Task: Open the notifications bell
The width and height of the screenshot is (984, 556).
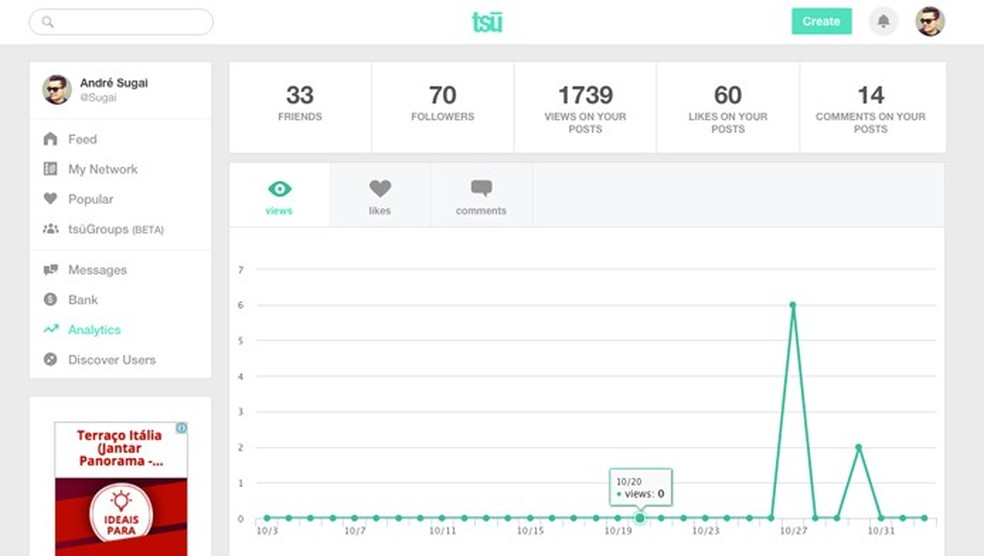Action: pos(883,21)
